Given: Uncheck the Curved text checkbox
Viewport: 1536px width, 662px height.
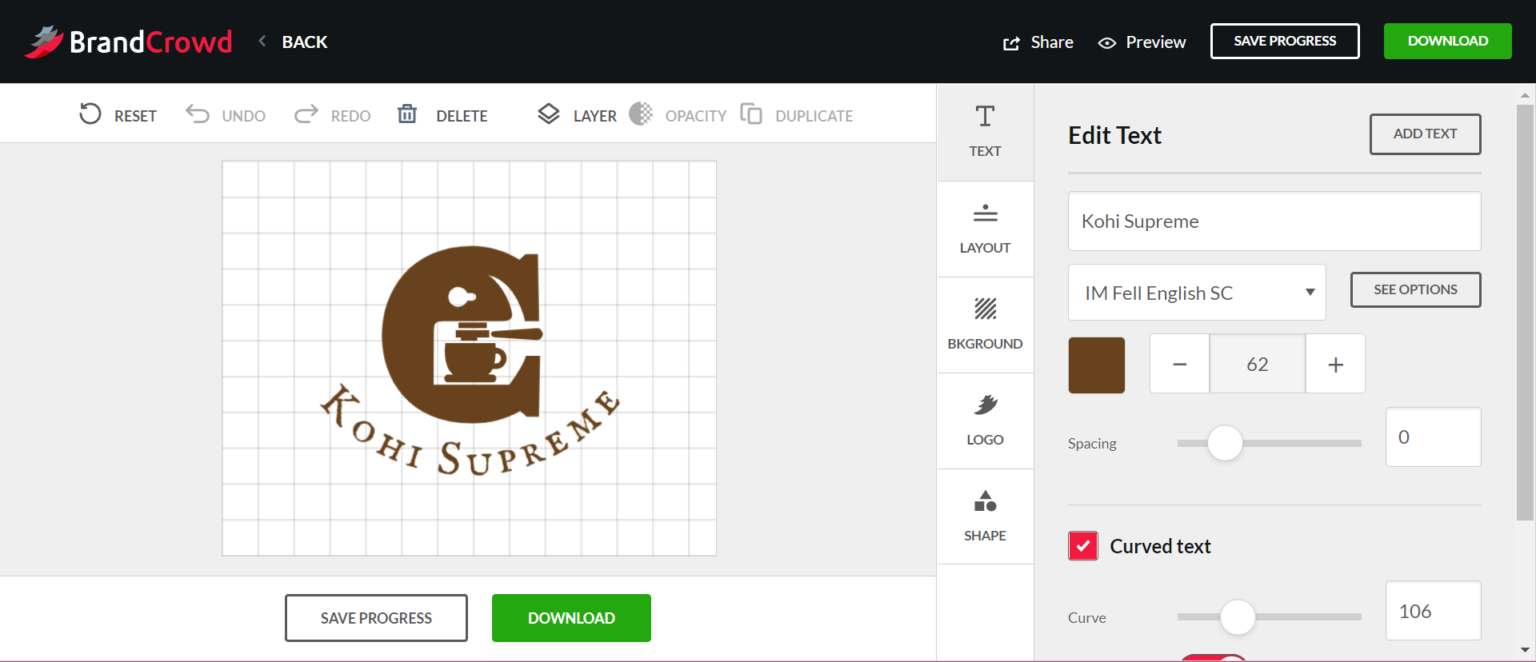Looking at the screenshot, I should coord(1083,546).
